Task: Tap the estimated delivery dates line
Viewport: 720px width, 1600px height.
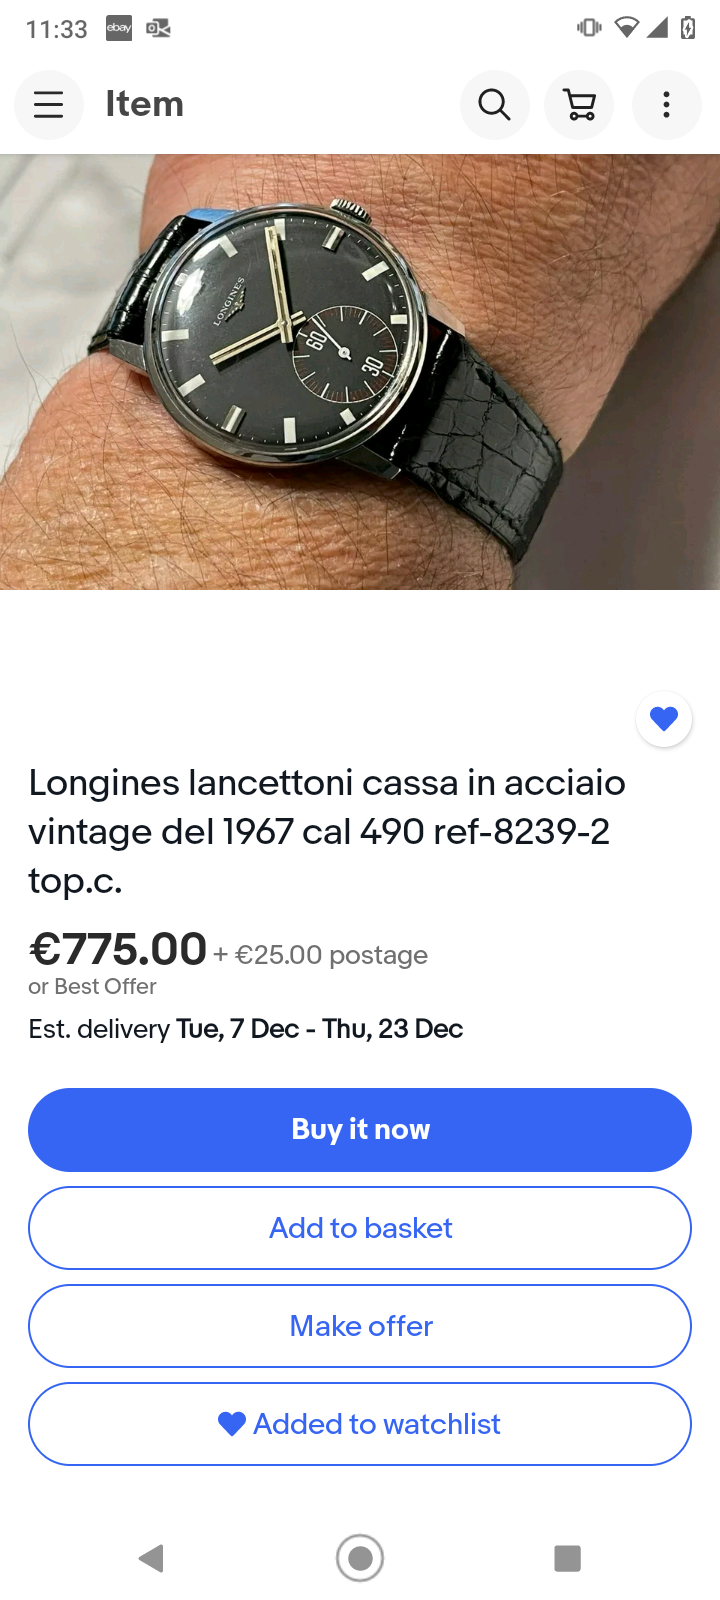Action: (246, 1029)
